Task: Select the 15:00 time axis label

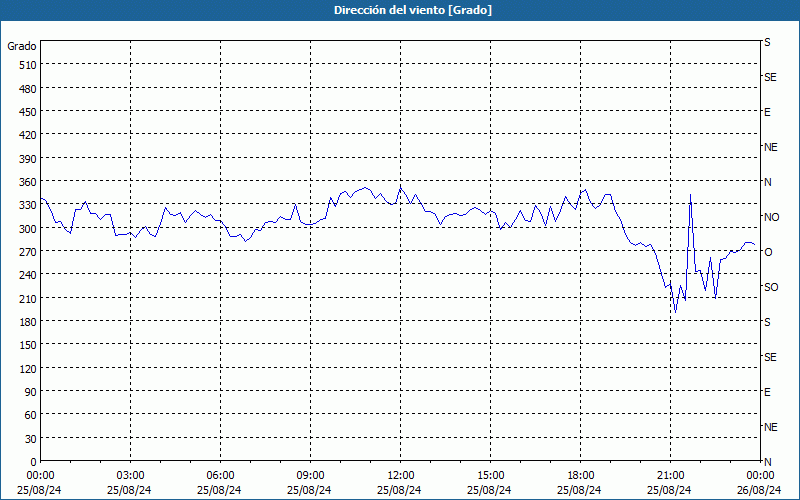Action: point(490,476)
